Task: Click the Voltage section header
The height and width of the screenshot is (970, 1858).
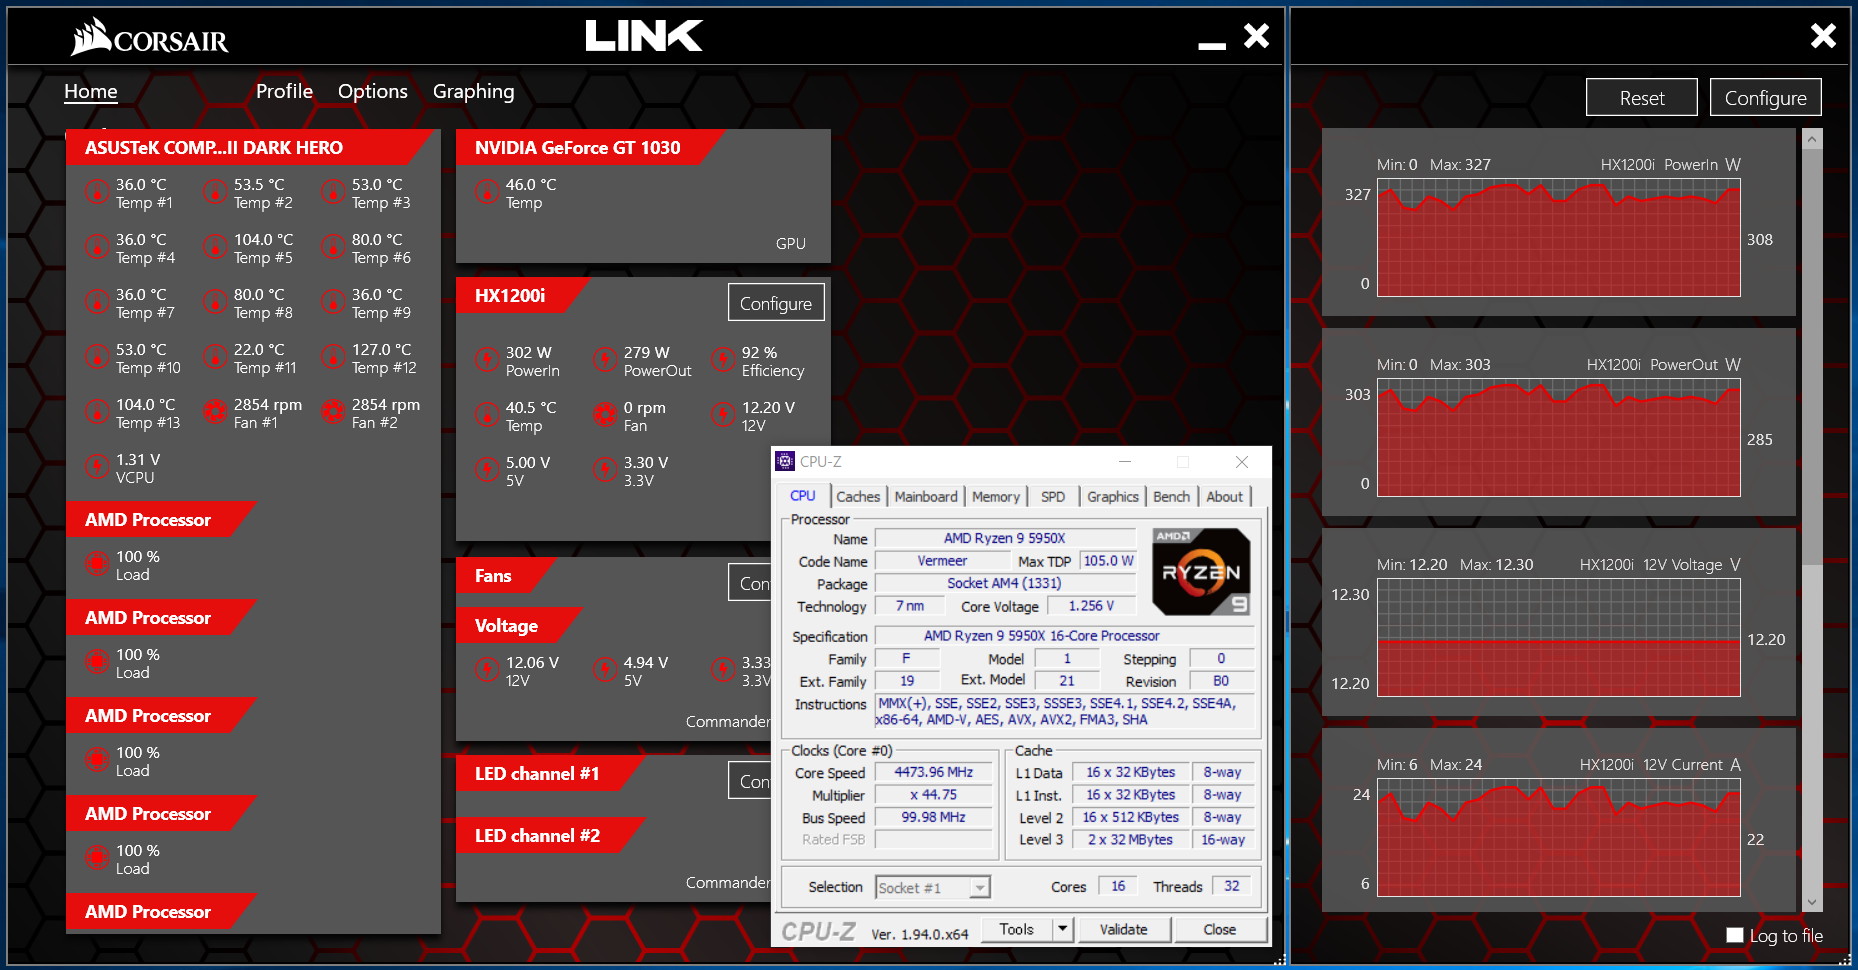Action: pyautogui.click(x=519, y=626)
